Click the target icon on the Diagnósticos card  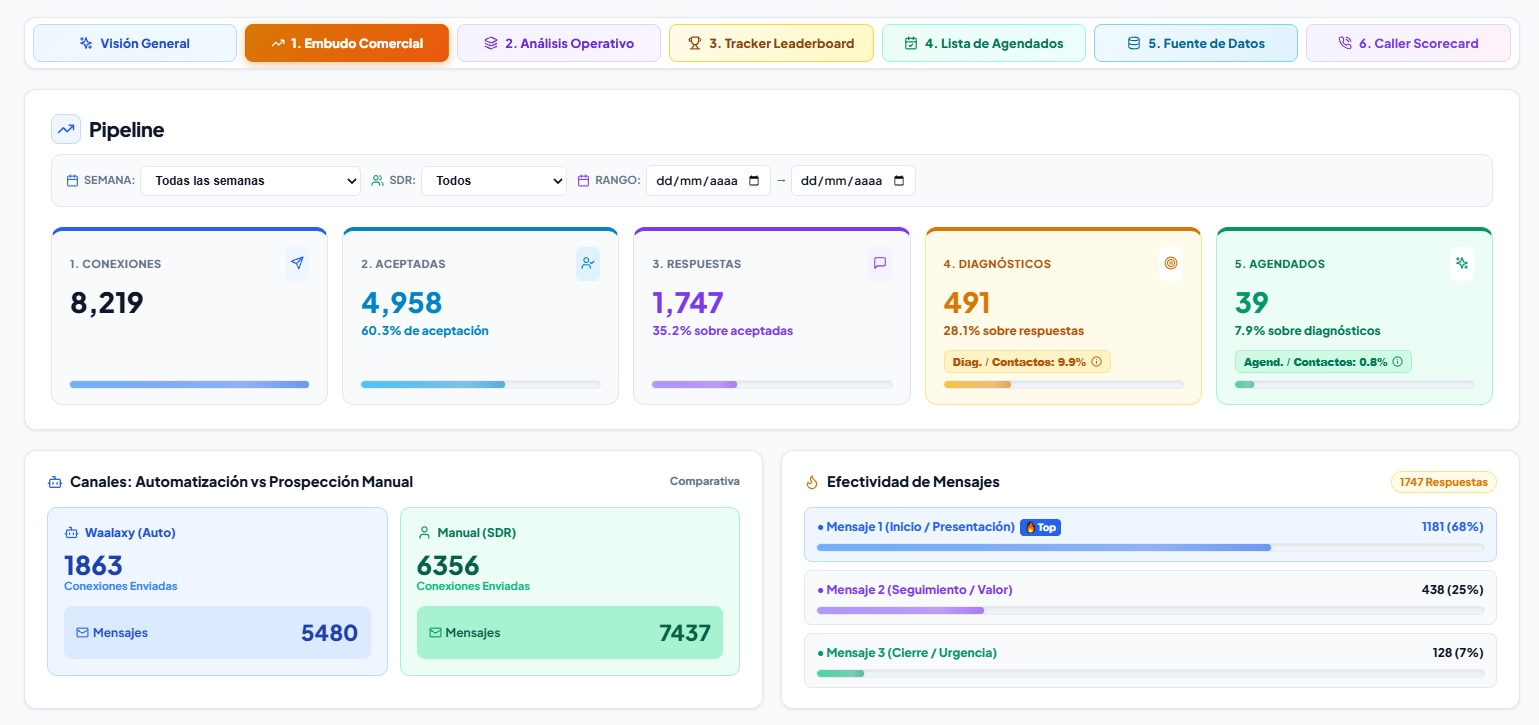[1171, 263]
